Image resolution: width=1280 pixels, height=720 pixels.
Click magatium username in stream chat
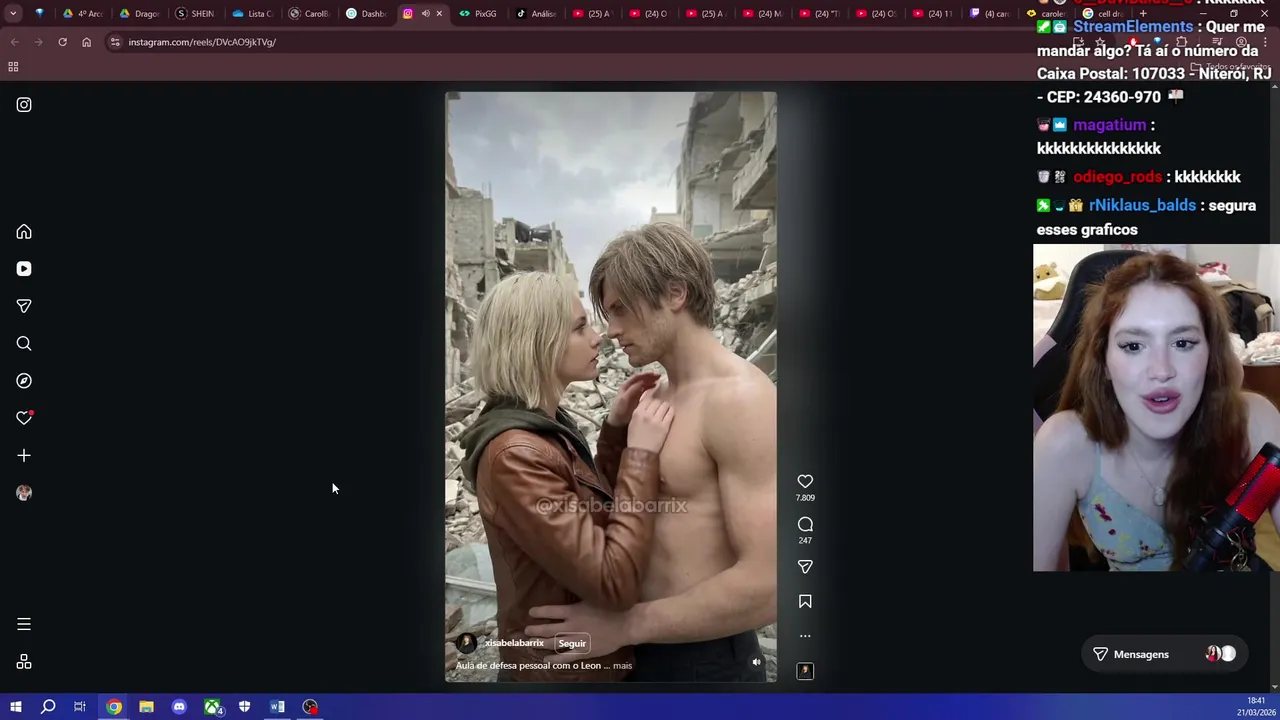coord(1109,125)
